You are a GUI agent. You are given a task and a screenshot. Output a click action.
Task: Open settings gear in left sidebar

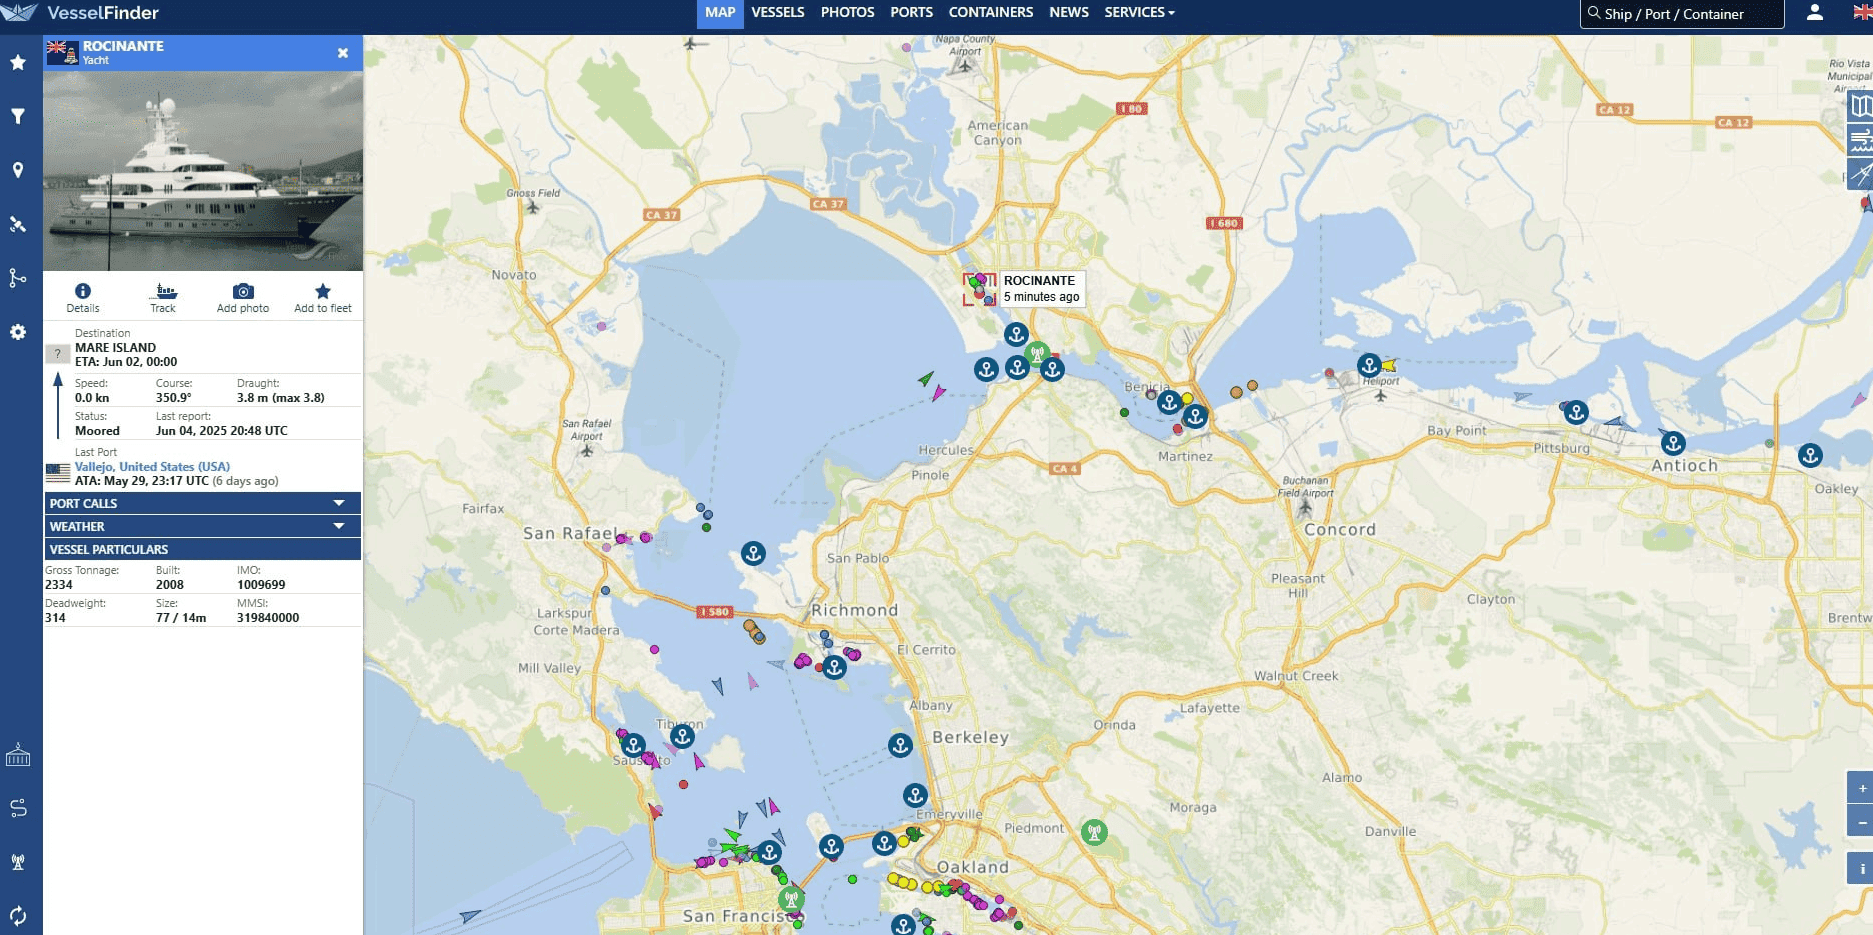click(x=18, y=332)
